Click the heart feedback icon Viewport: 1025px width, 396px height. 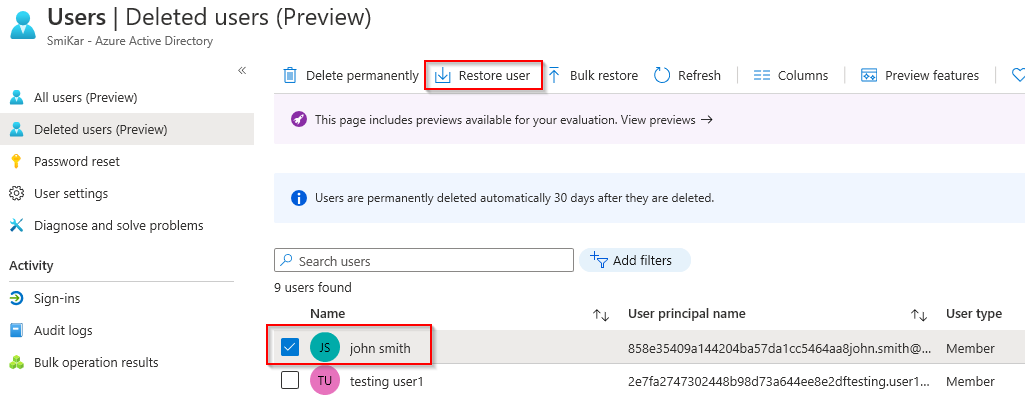[x=1018, y=76]
